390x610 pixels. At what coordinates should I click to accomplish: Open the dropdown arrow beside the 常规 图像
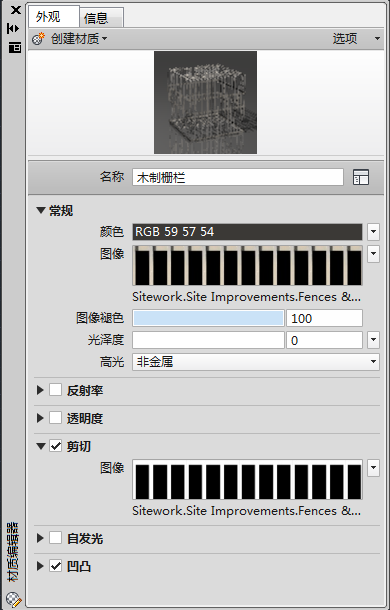373,254
